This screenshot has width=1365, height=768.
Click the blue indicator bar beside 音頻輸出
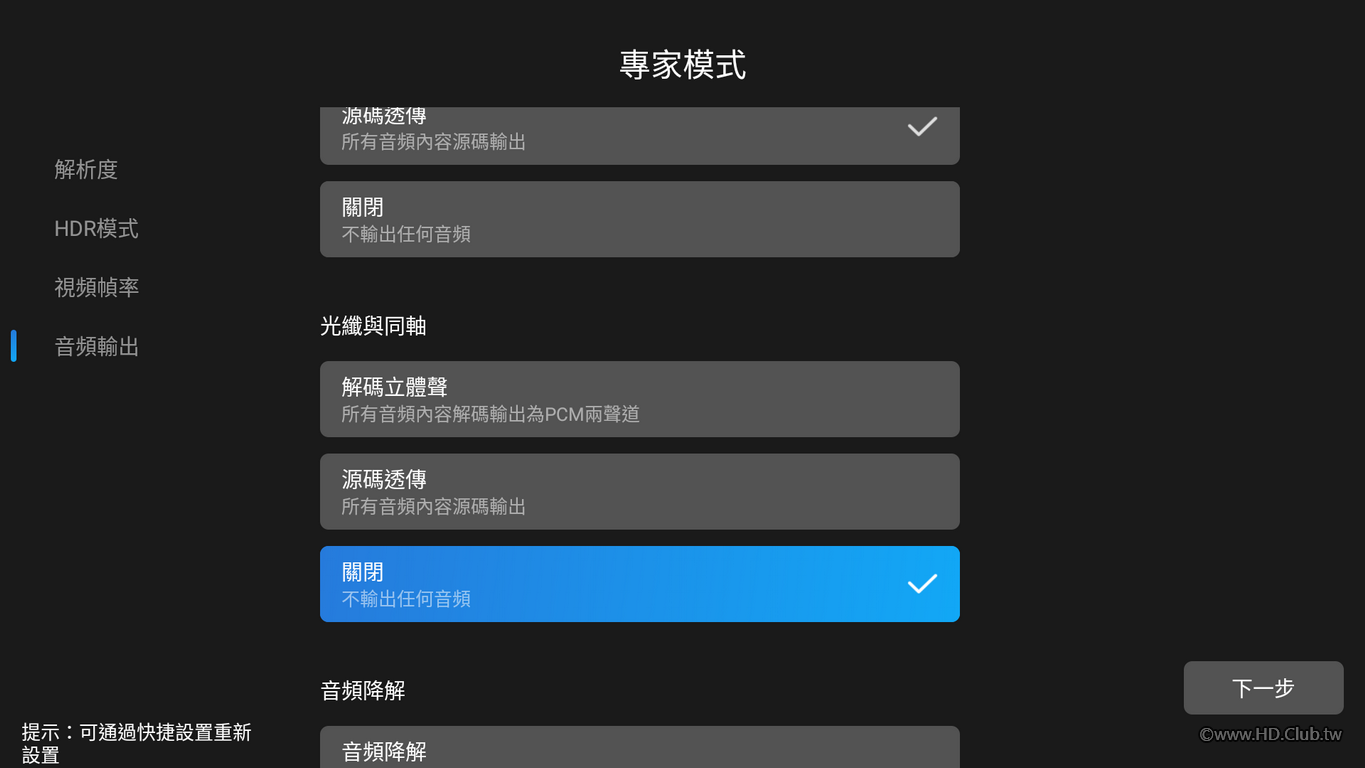click(13, 346)
